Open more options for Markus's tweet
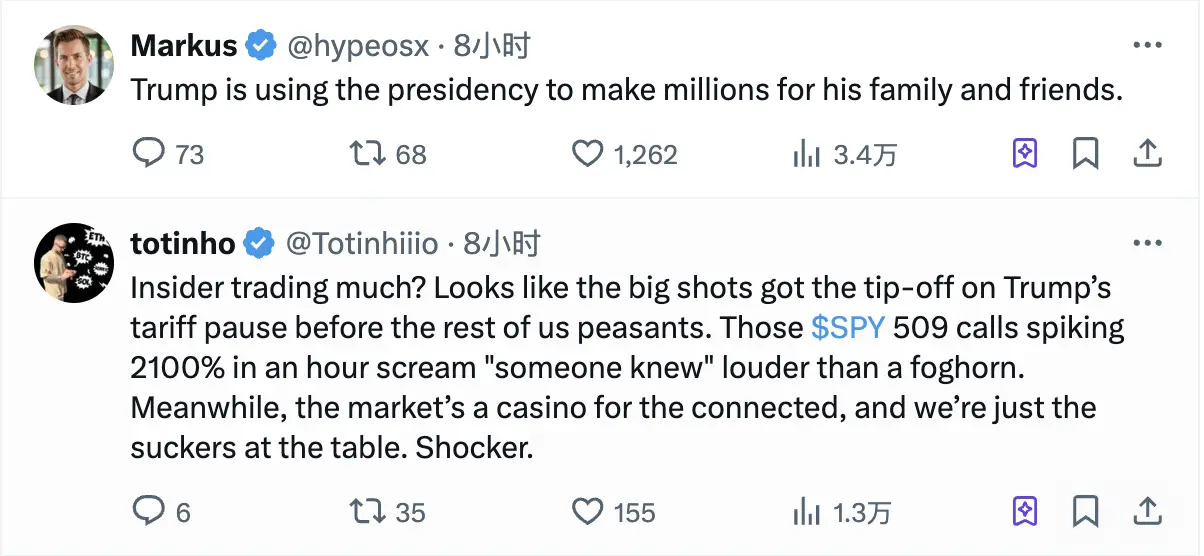The height and width of the screenshot is (556, 1204). point(1146,46)
